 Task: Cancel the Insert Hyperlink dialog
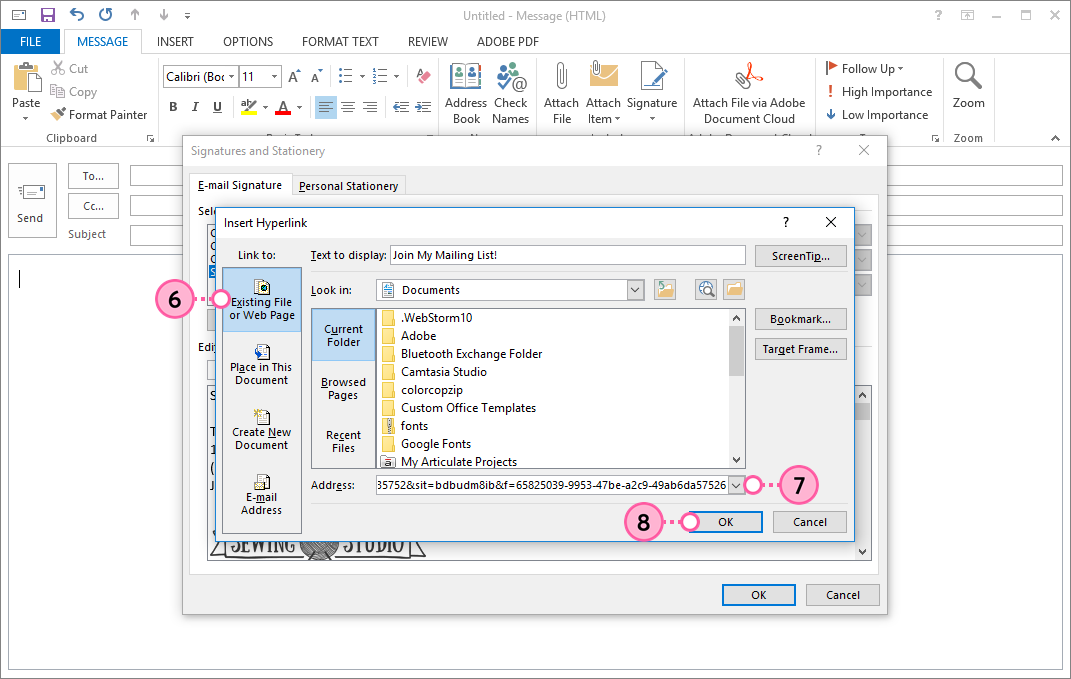point(809,522)
